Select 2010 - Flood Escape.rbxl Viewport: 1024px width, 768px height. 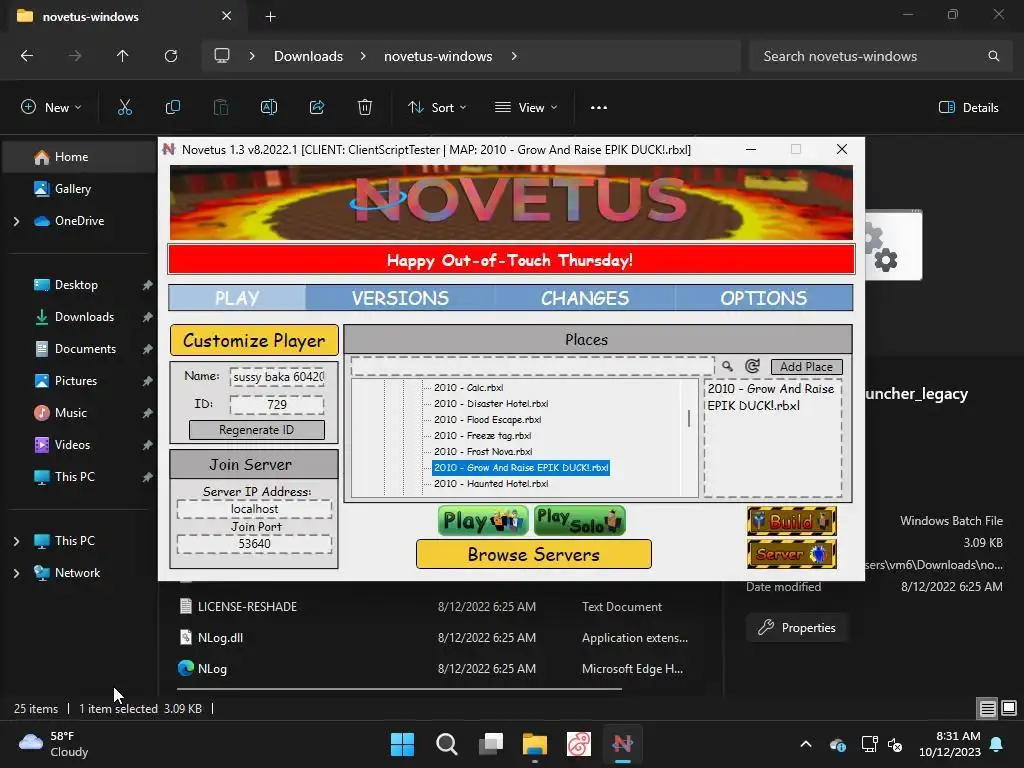(x=487, y=419)
